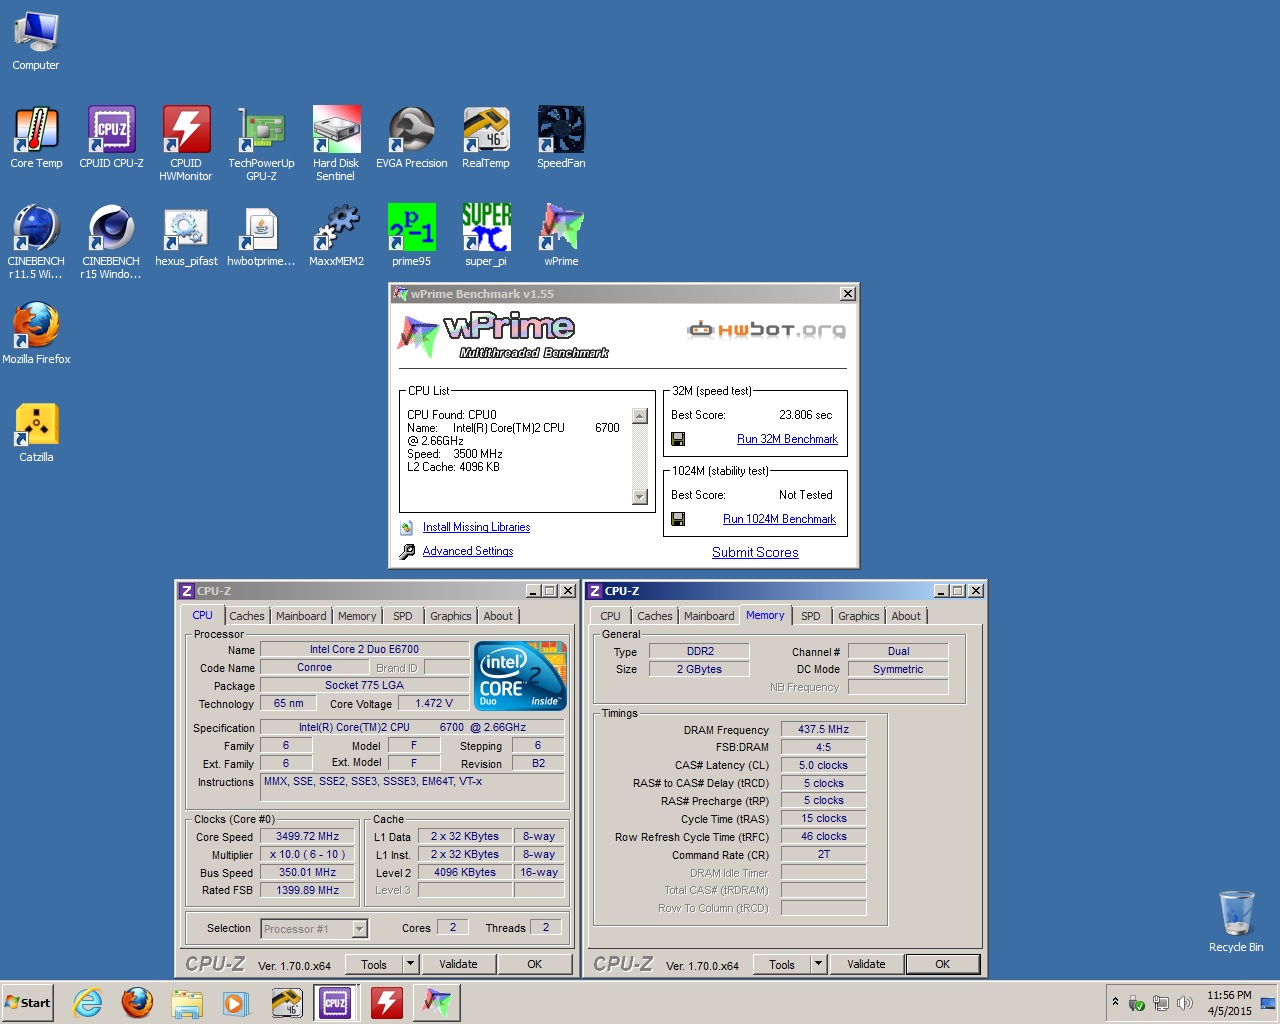This screenshot has height=1024, width=1280.
Task: Open Graphics tab in right CPU-Z
Action: click(858, 616)
